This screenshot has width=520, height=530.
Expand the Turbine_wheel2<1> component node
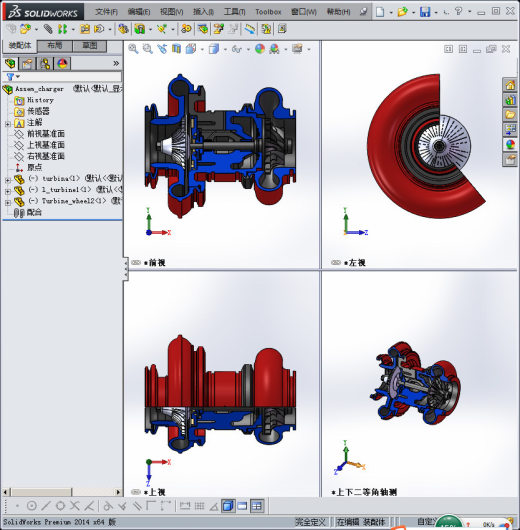(x=8, y=202)
